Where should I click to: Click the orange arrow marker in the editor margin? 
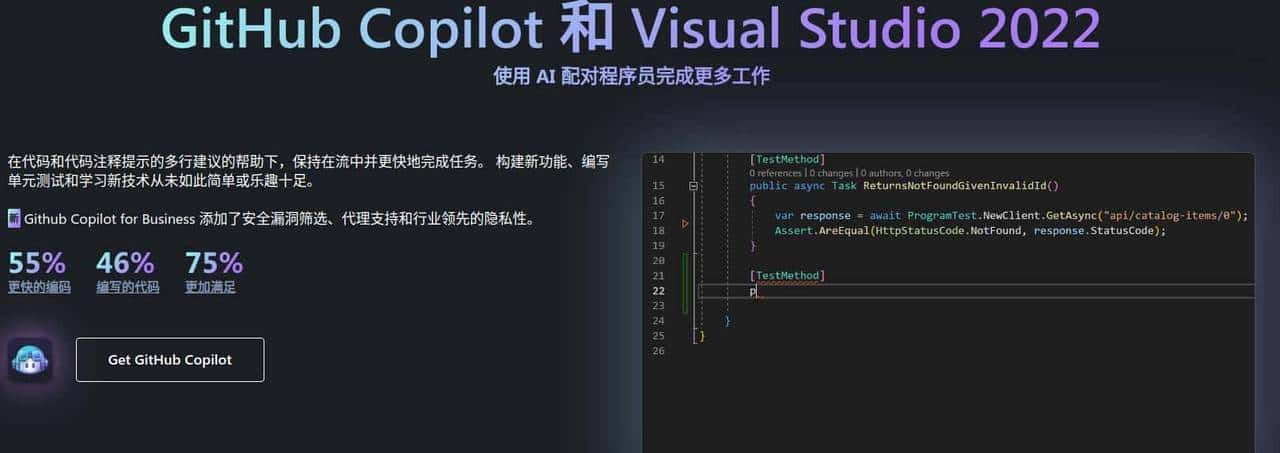click(x=685, y=224)
